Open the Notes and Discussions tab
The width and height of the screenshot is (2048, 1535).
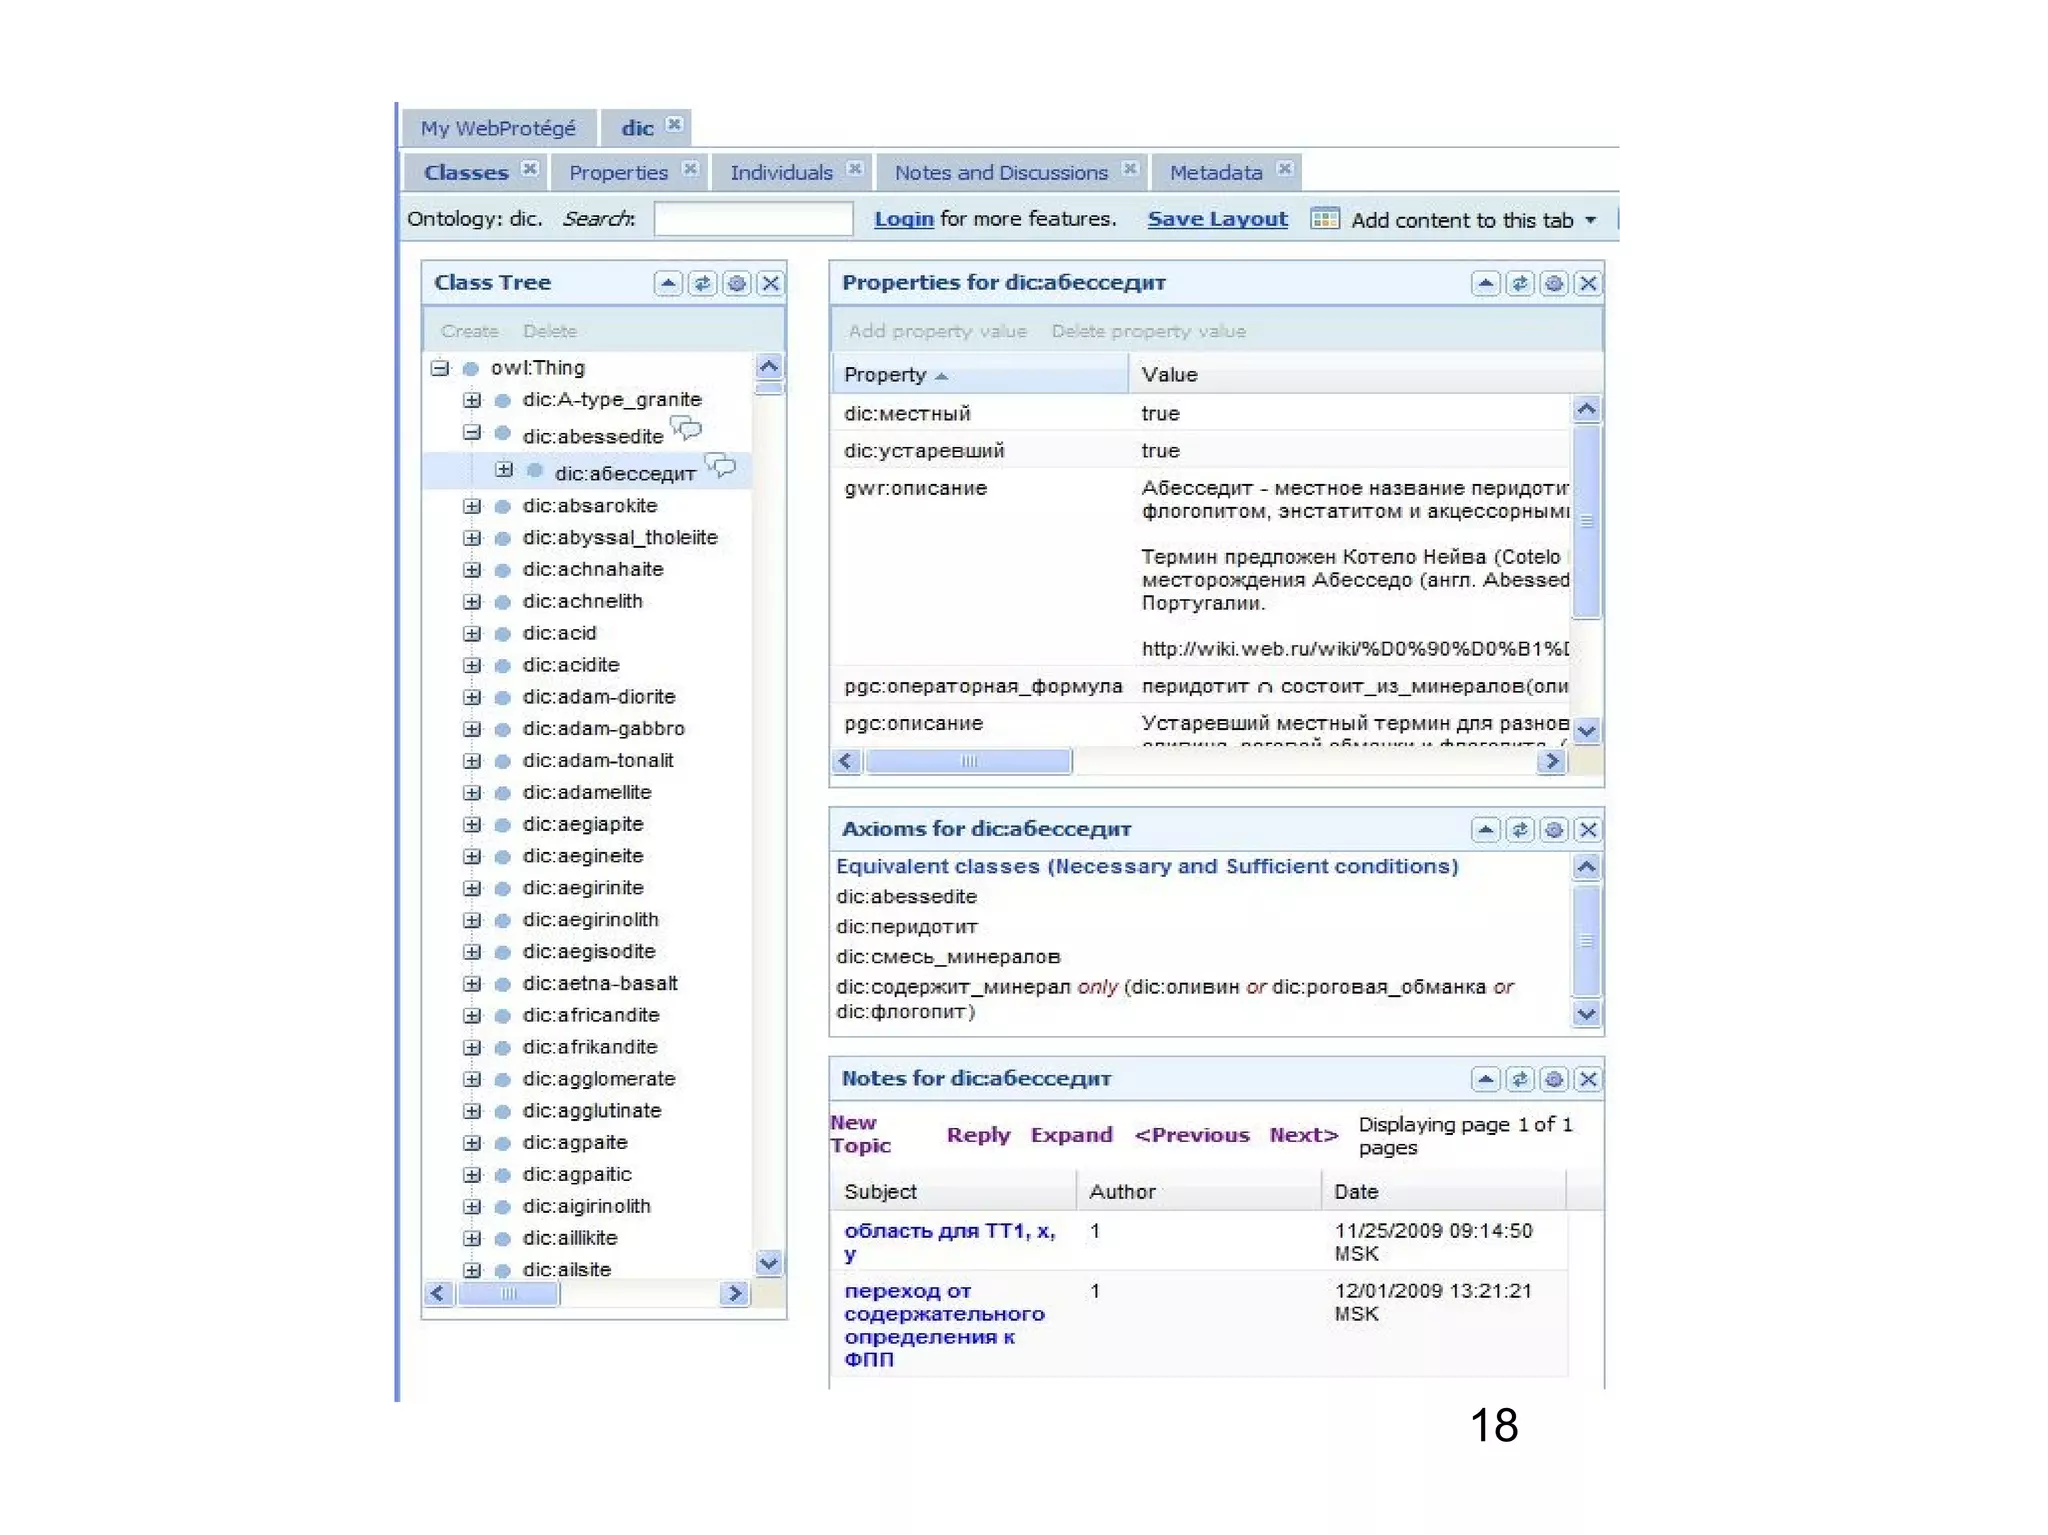[x=1001, y=172]
